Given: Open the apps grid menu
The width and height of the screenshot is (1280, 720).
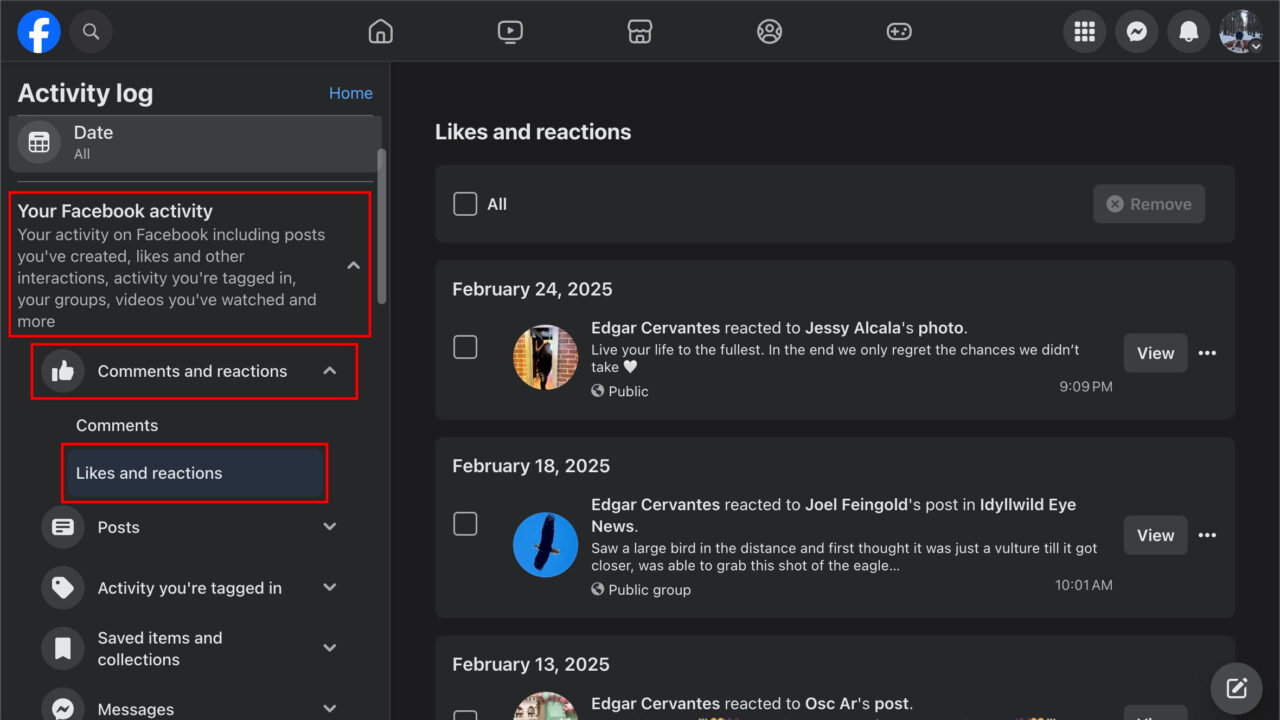Looking at the screenshot, I should 1084,31.
